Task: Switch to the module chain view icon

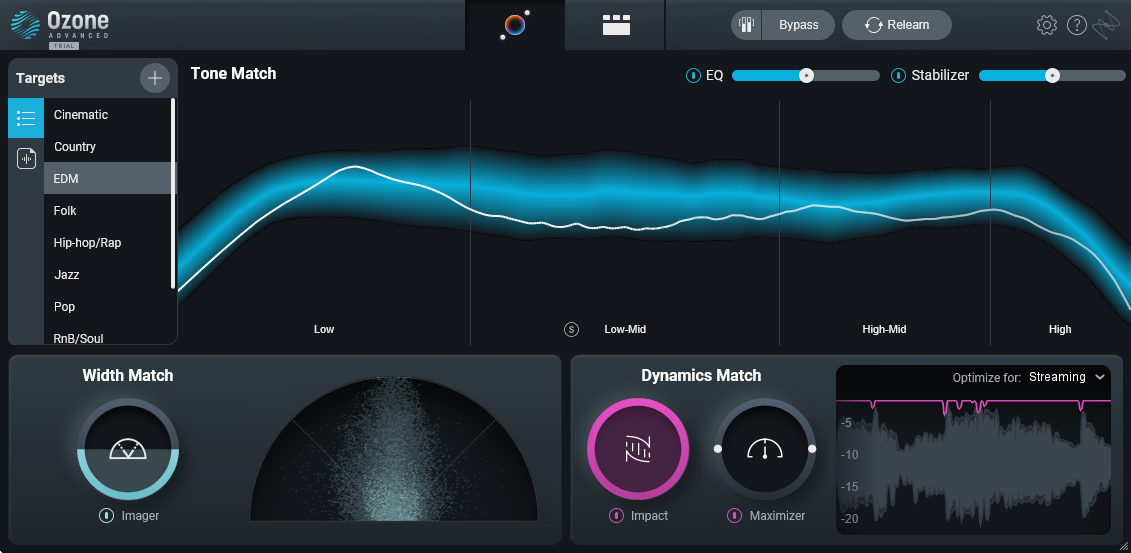Action: click(x=616, y=25)
